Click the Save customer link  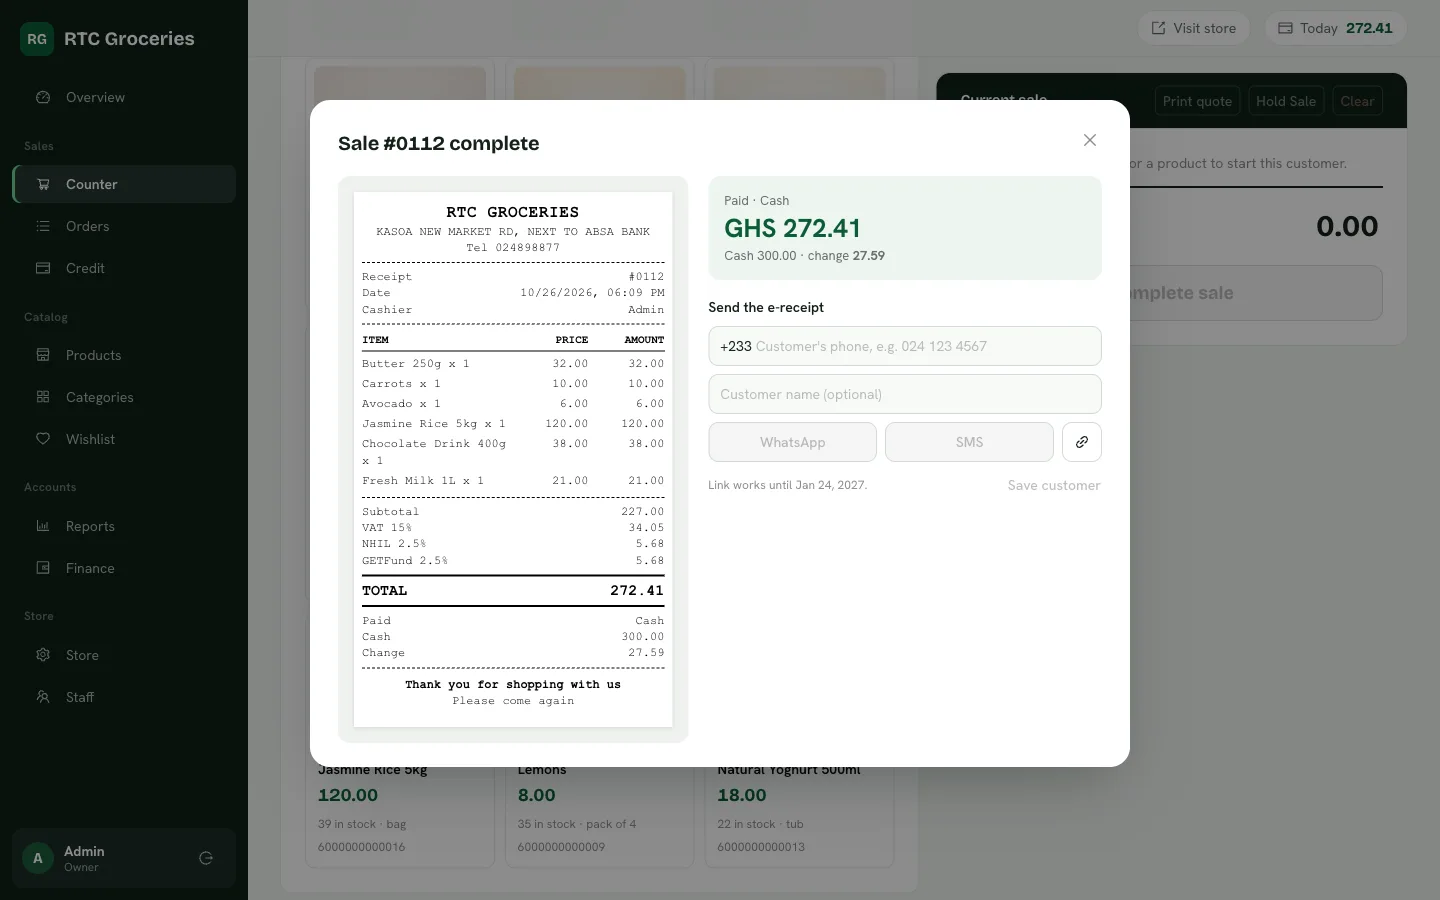(1054, 485)
